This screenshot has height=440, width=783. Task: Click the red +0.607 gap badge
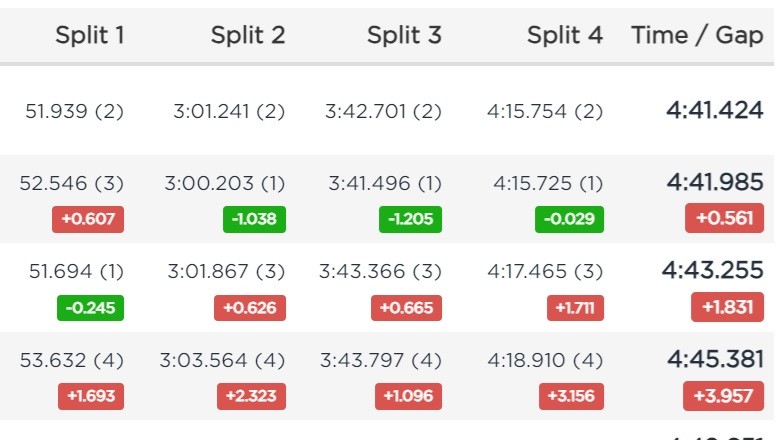coord(88,219)
